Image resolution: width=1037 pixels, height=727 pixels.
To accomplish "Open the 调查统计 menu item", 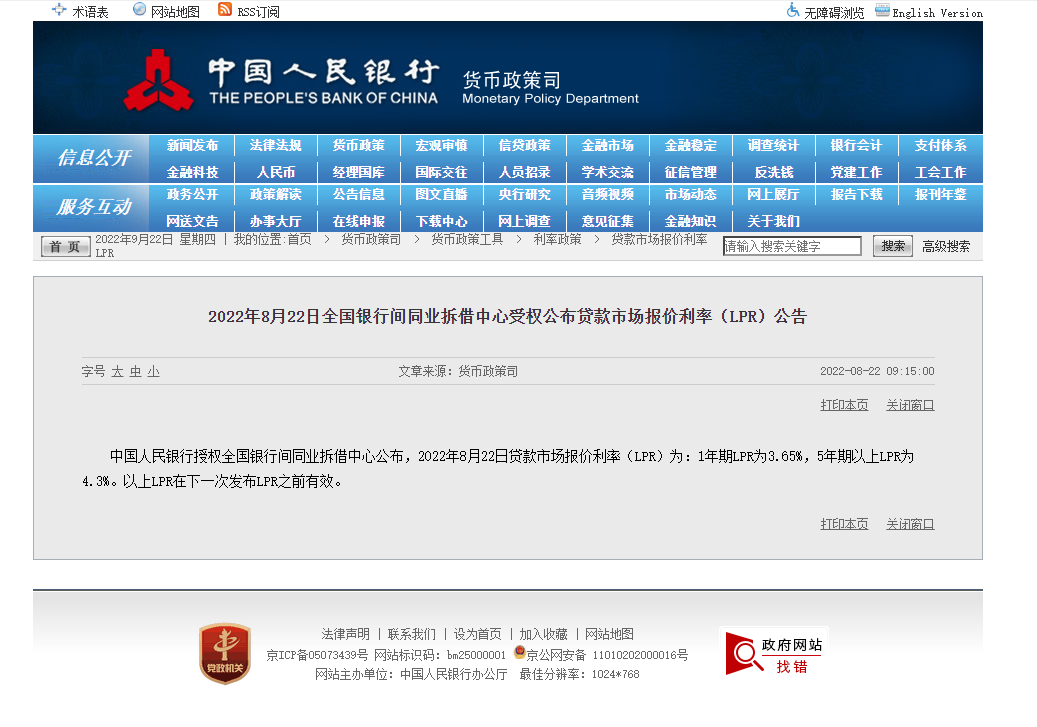I will 774,146.
